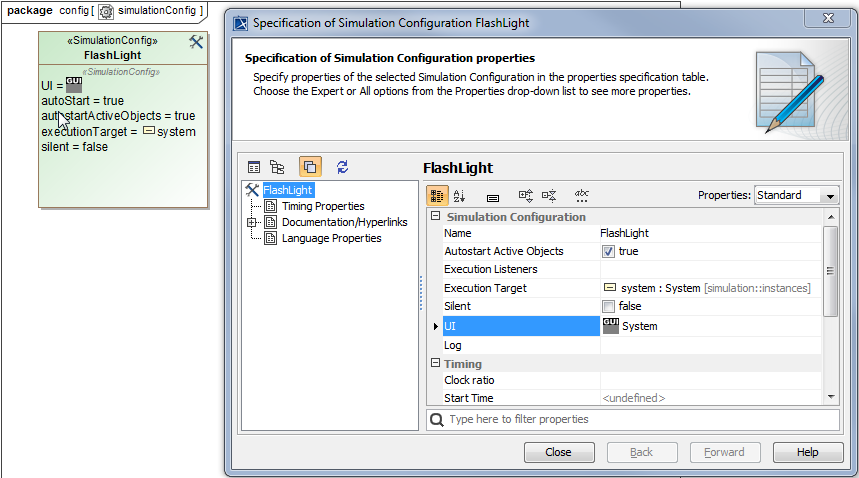Image resolution: width=859 pixels, height=478 pixels.
Task: Click the arrow marker beside the UI row
Action: click(x=436, y=326)
